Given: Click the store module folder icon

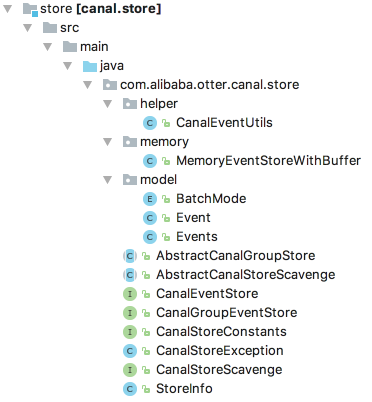Looking at the screenshot, I should tap(30, 9).
